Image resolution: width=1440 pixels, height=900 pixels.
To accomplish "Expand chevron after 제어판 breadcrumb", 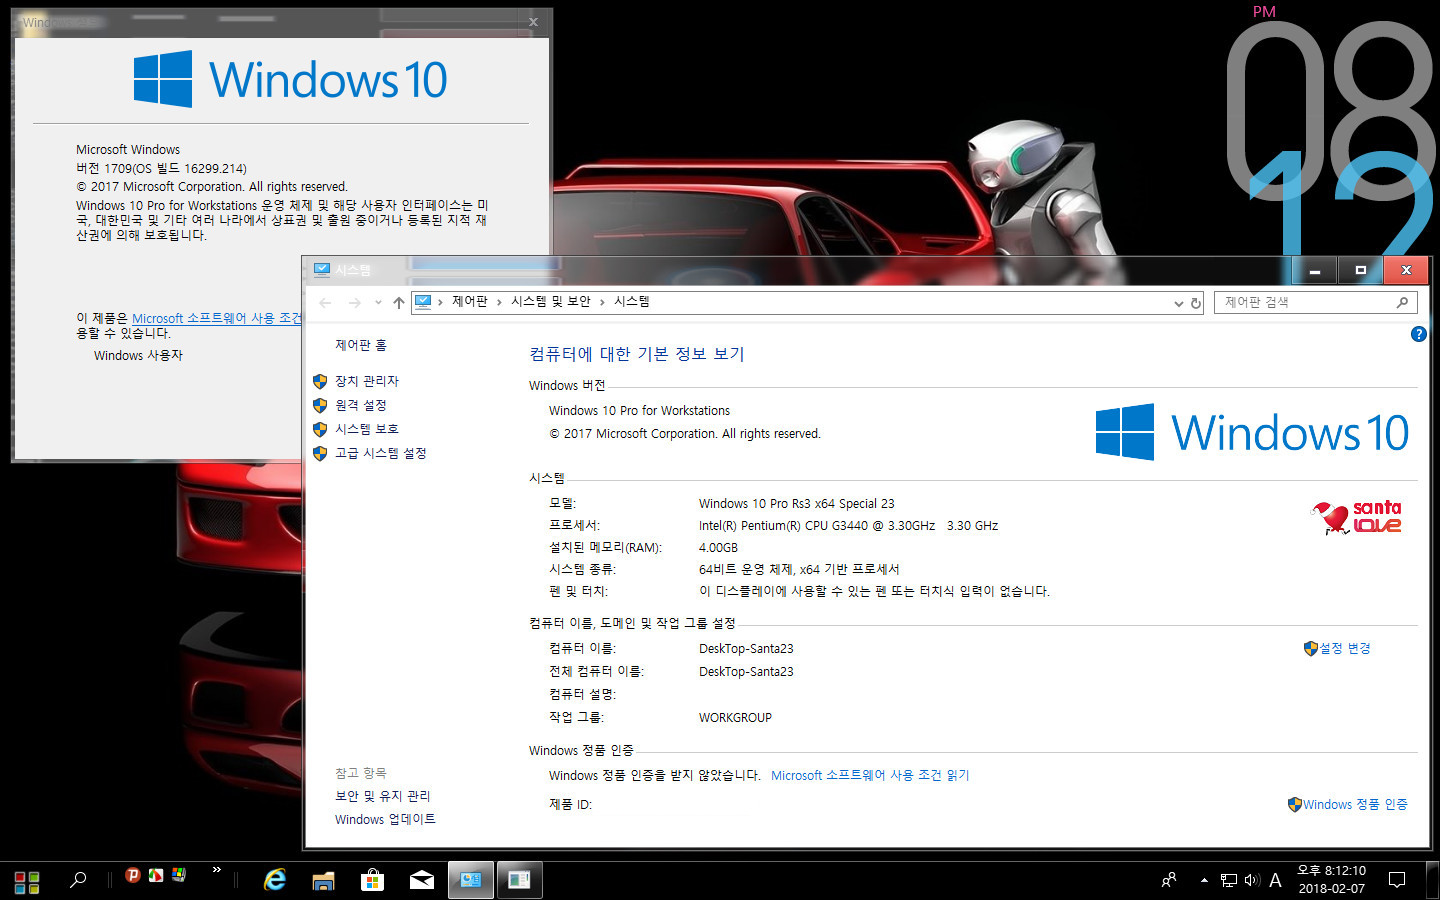I will click(499, 302).
